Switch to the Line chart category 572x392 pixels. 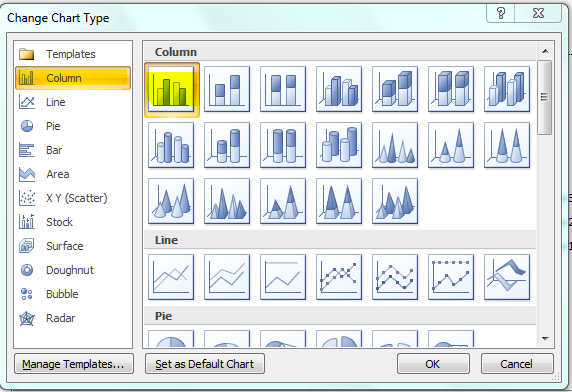(x=73, y=102)
